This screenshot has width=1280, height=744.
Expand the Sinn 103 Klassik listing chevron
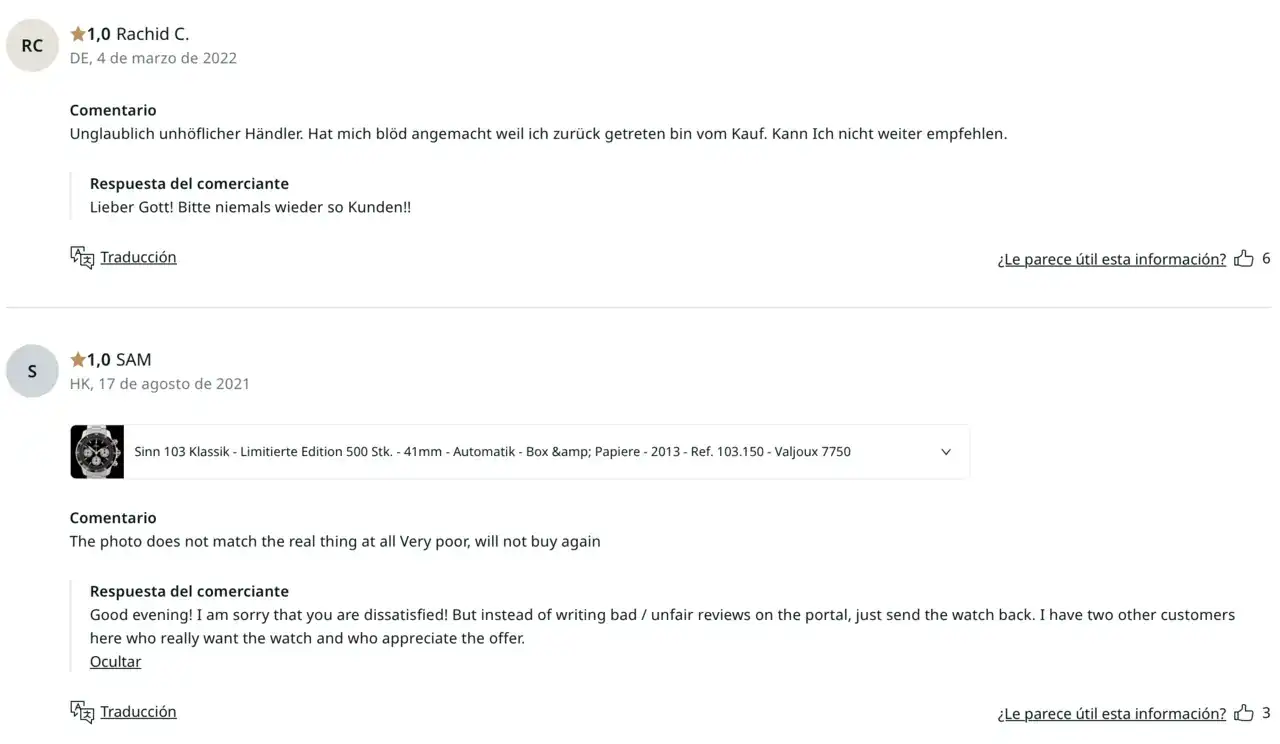pyautogui.click(x=946, y=452)
